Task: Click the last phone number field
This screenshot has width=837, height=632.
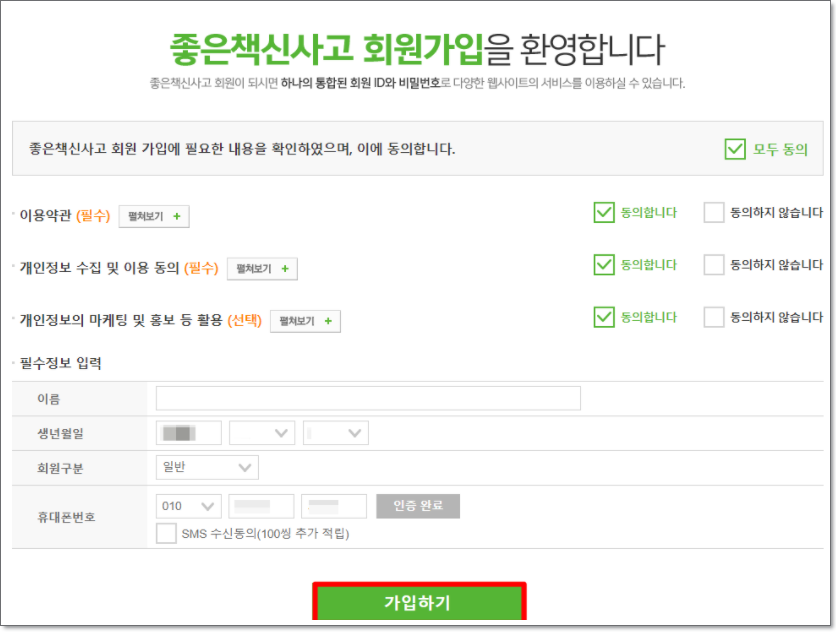Action: [x=334, y=506]
